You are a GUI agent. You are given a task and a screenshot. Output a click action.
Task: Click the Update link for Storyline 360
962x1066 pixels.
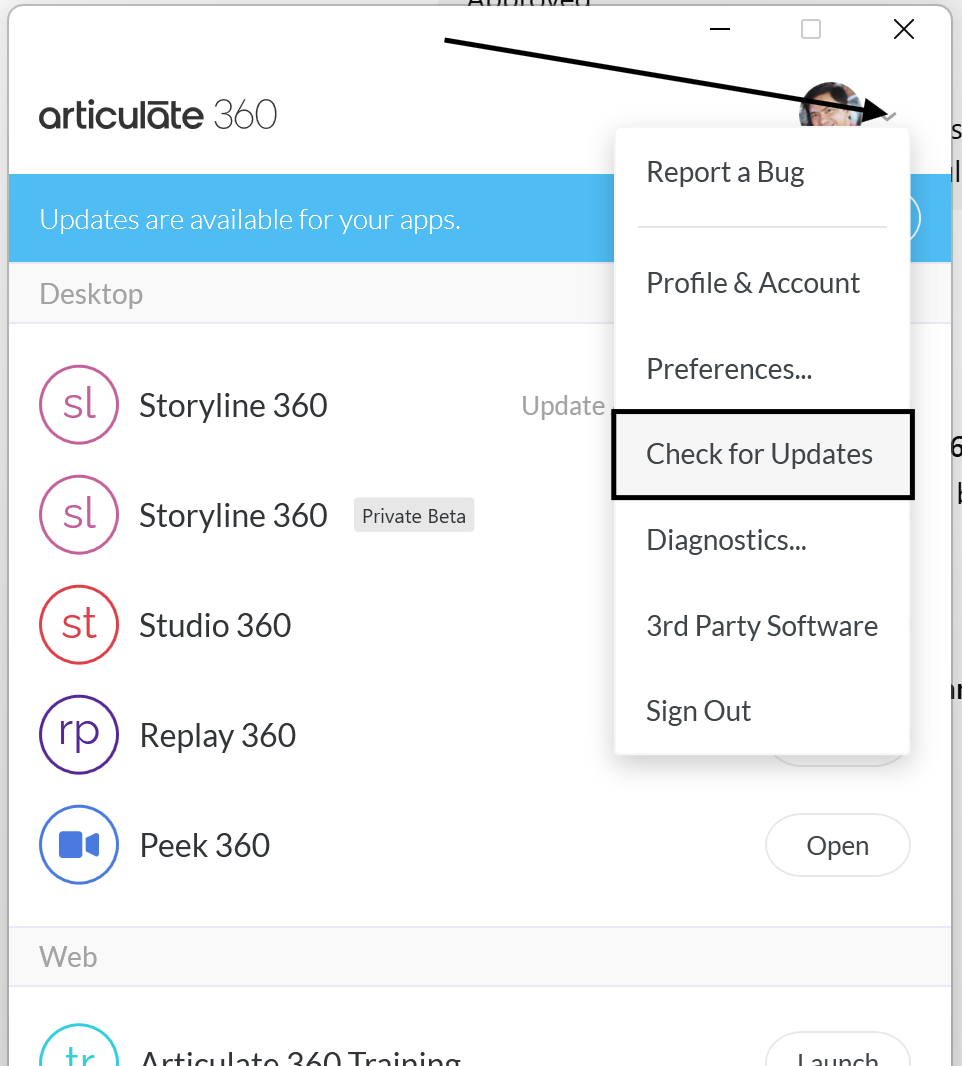click(563, 405)
